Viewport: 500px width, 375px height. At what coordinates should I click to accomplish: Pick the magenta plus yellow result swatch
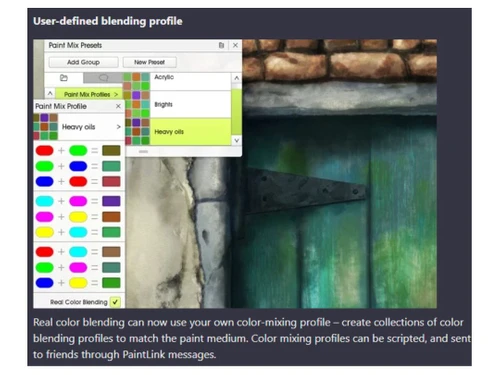coord(111,217)
